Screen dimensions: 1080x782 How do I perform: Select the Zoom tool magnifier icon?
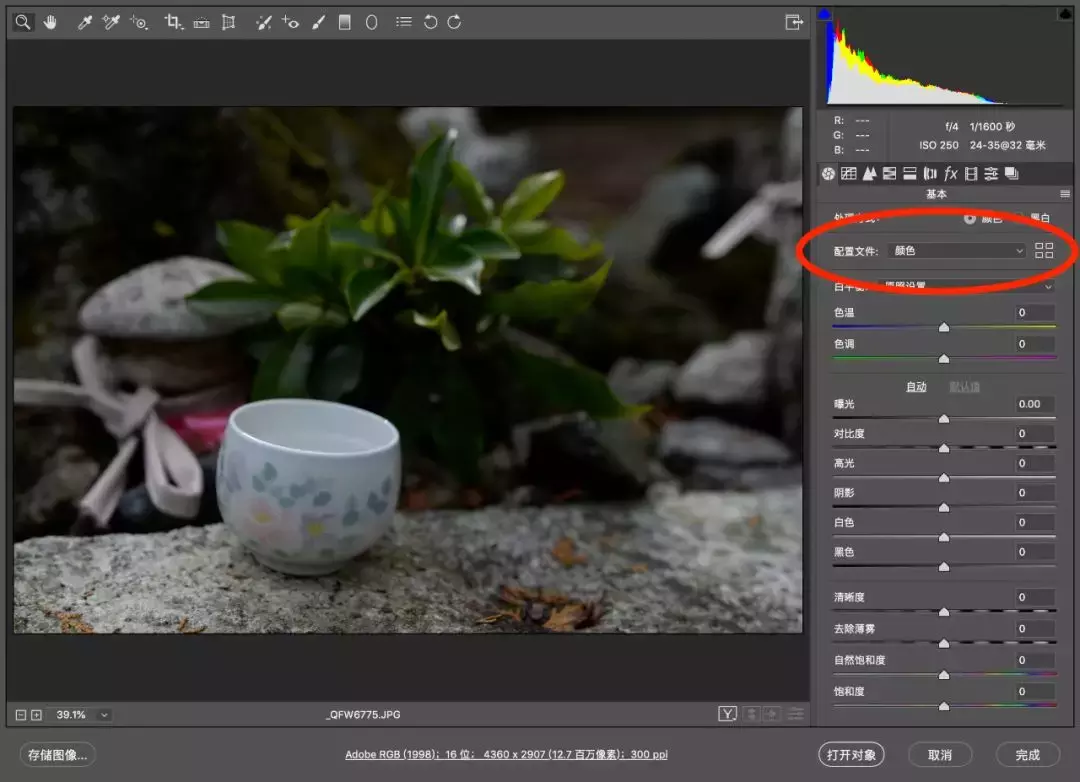[23, 22]
